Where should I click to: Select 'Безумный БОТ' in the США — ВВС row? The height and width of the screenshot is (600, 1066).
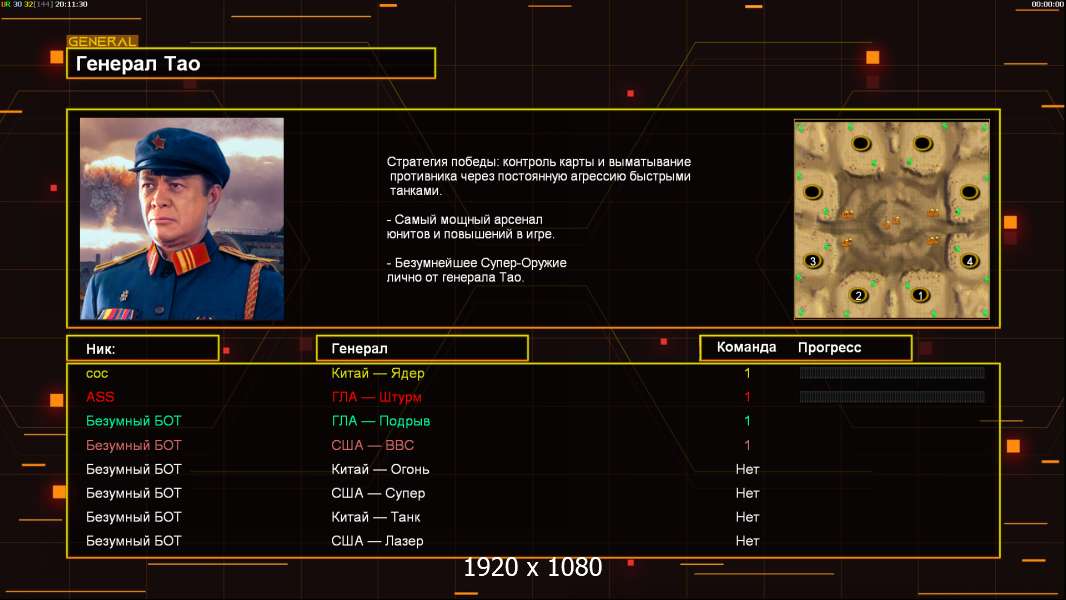click(134, 445)
